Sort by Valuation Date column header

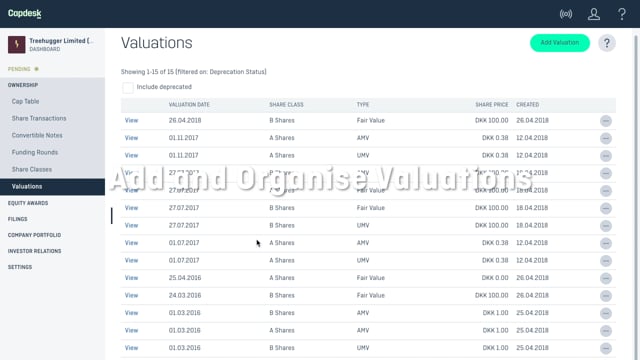(x=189, y=105)
